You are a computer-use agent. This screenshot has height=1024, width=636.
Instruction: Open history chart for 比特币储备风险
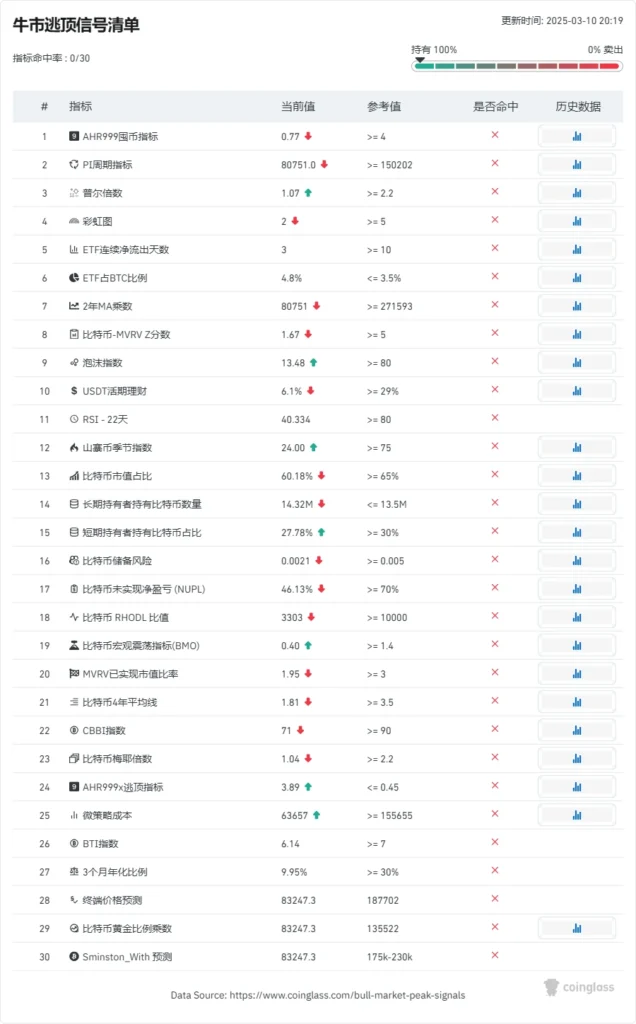point(577,561)
